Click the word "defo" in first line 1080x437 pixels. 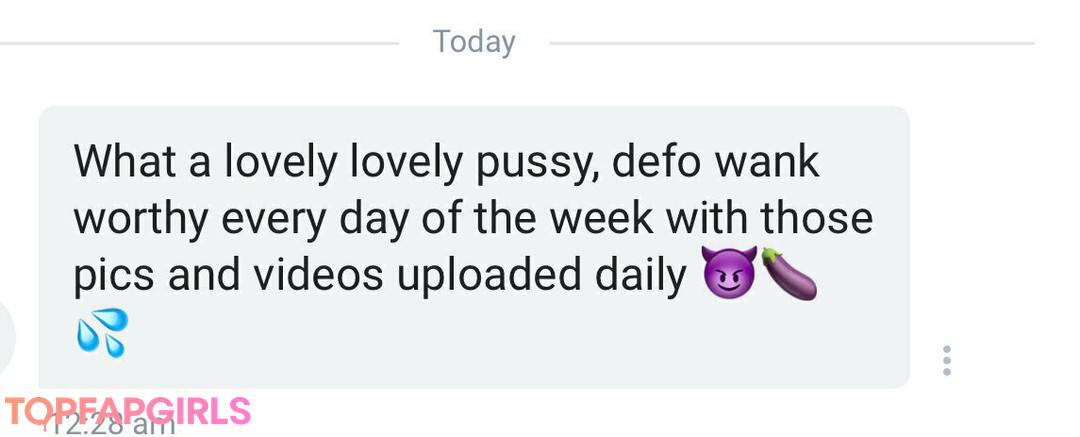(657, 162)
